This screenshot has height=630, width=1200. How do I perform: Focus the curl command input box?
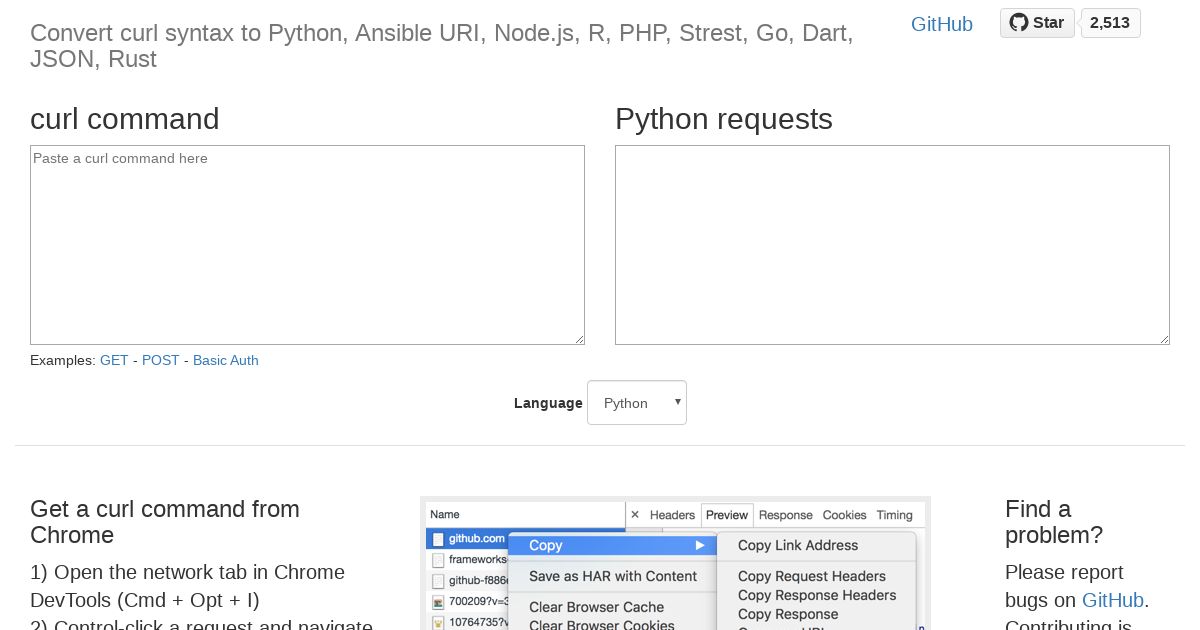coord(307,245)
